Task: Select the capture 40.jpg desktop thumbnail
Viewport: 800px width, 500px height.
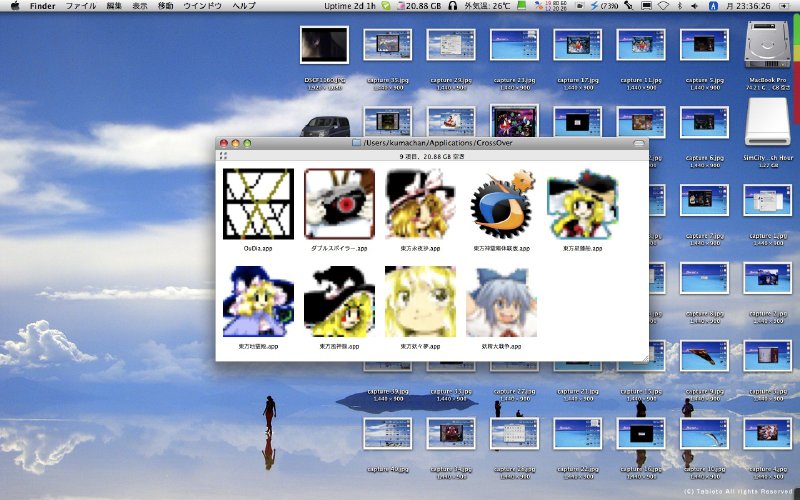Action: point(388,433)
